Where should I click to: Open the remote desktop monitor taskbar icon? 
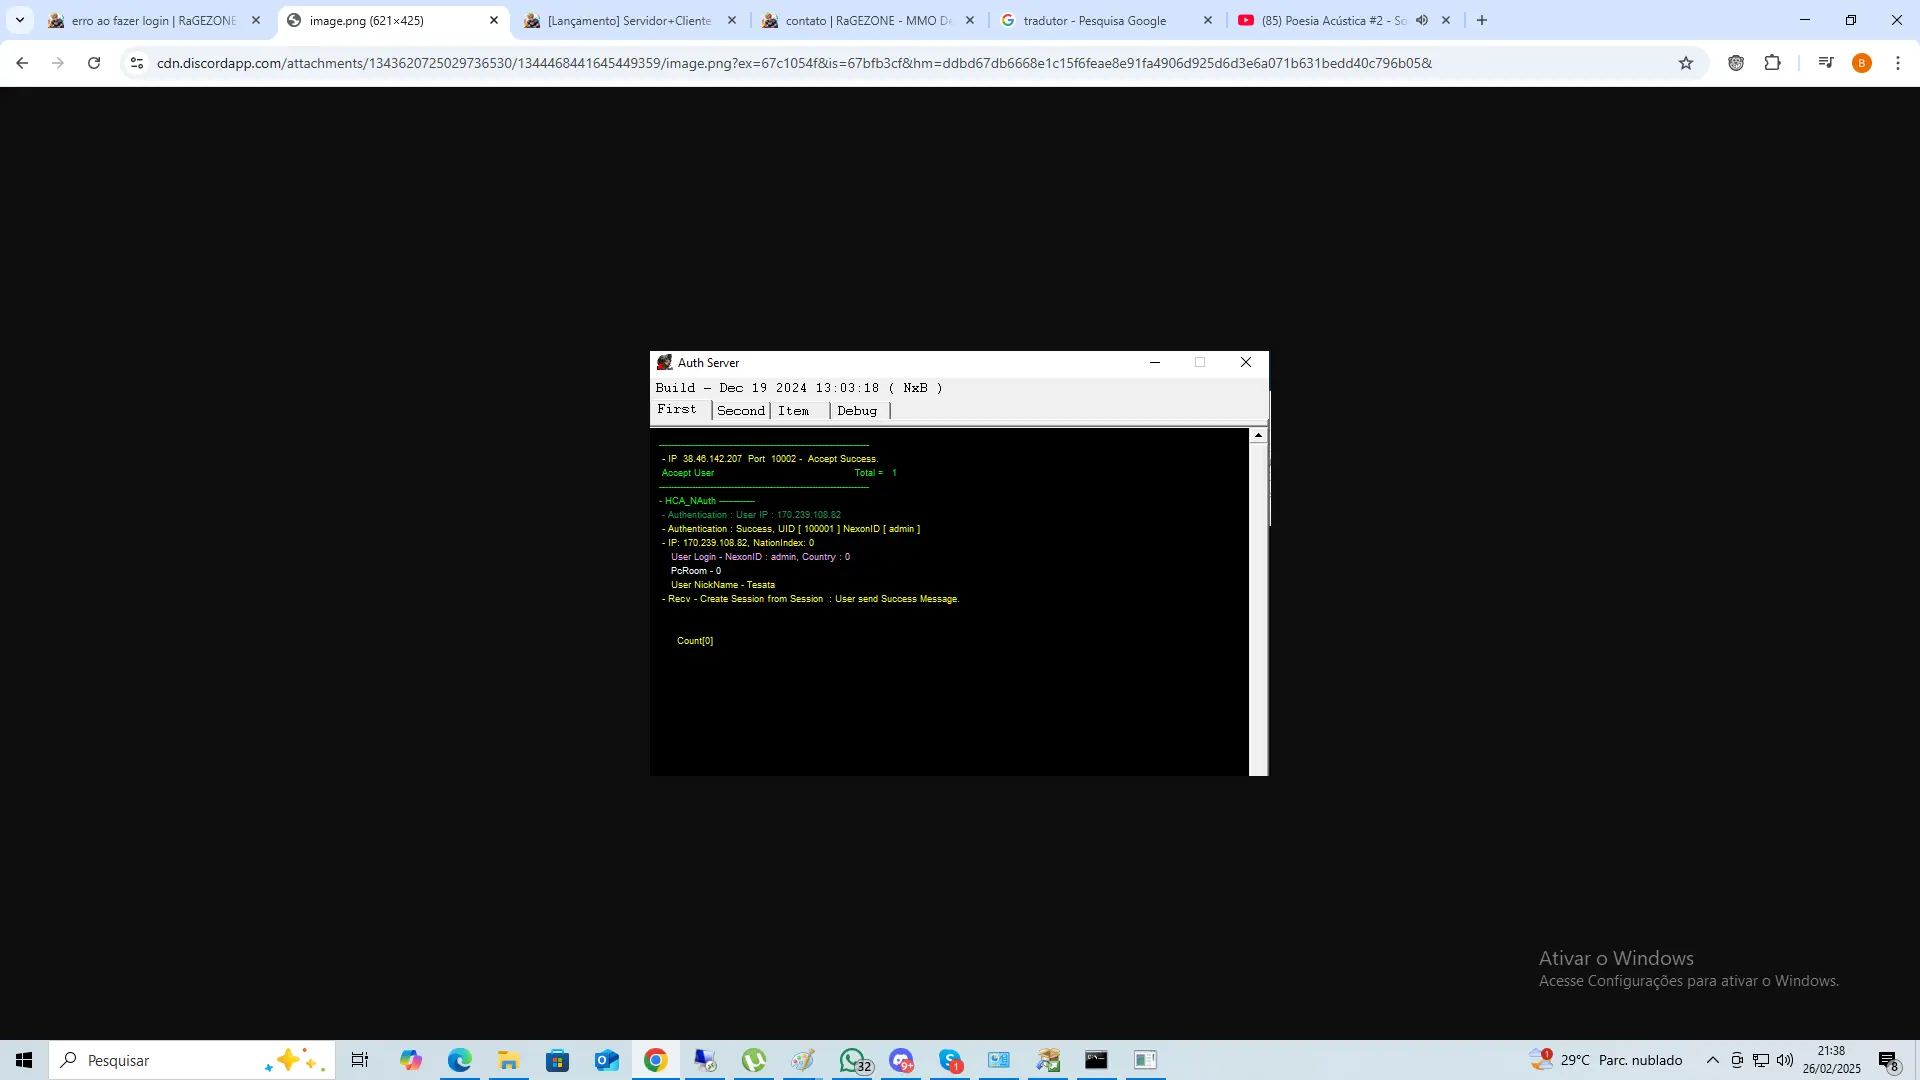[705, 1060]
